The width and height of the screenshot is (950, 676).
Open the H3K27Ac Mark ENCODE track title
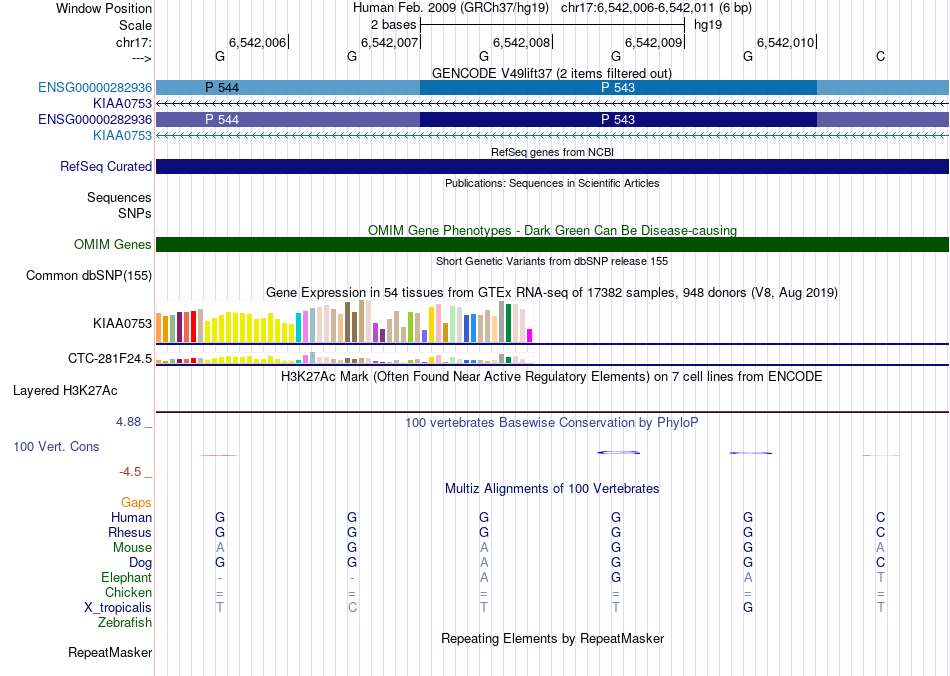(552, 377)
